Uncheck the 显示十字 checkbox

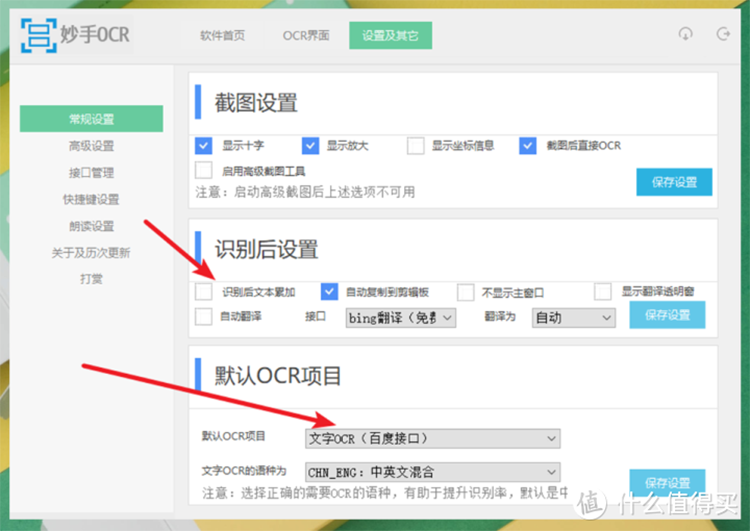[x=204, y=145]
